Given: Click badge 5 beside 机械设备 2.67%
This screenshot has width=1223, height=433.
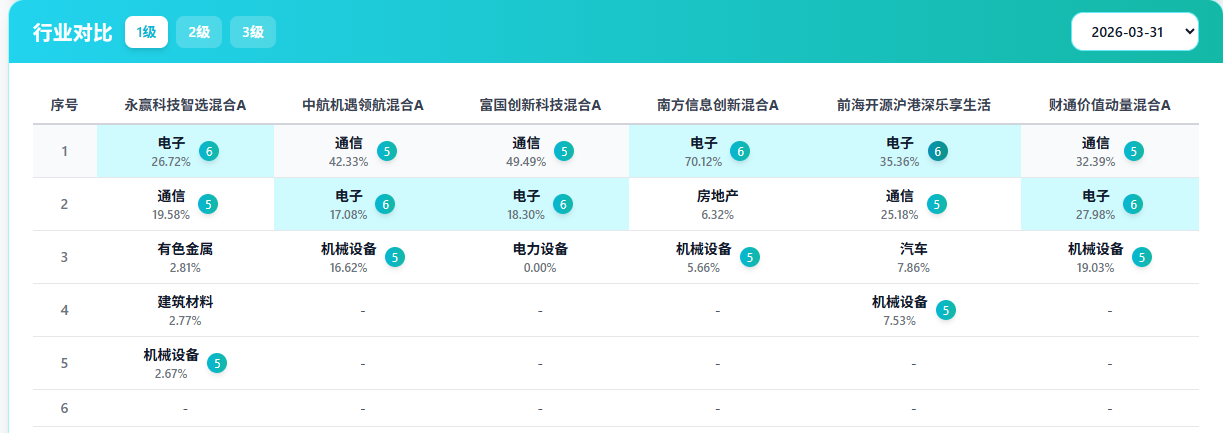Looking at the screenshot, I should pos(217,363).
